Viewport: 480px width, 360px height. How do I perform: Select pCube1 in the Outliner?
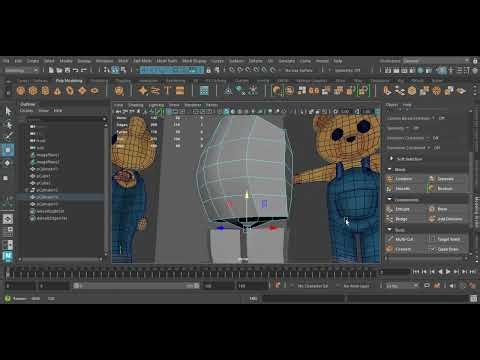click(x=43, y=176)
